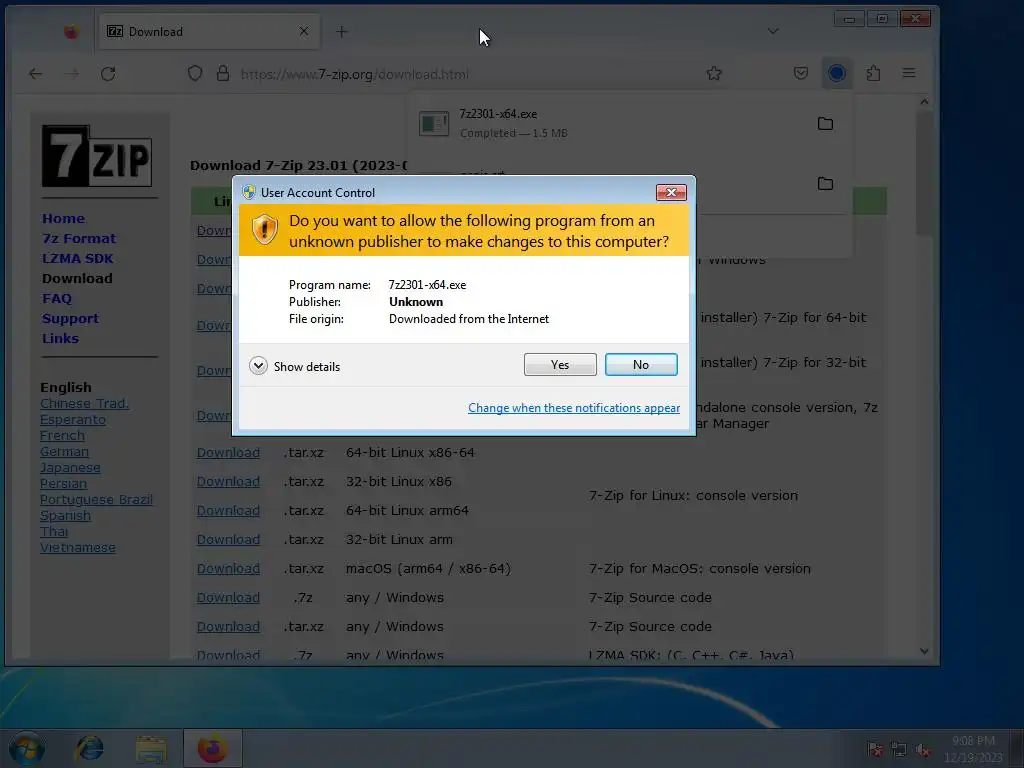This screenshot has height=768, width=1024.
Task: Open Windows Explorer from taskbar
Action: (x=151, y=748)
